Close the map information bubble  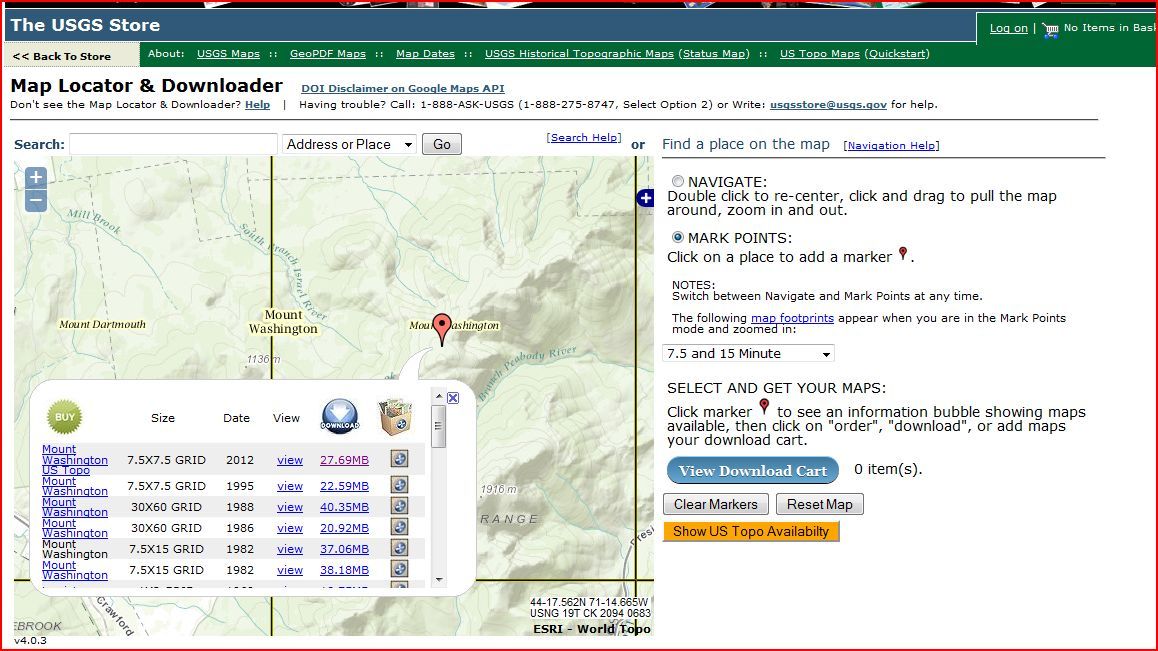click(x=453, y=398)
